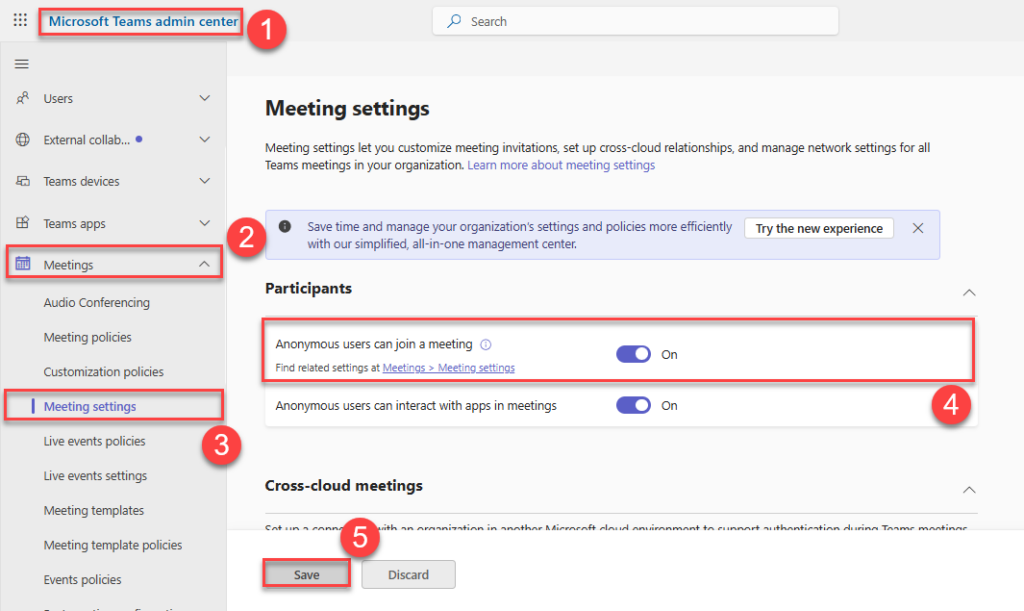Click the Teams apps icon

pyautogui.click(x=22, y=223)
